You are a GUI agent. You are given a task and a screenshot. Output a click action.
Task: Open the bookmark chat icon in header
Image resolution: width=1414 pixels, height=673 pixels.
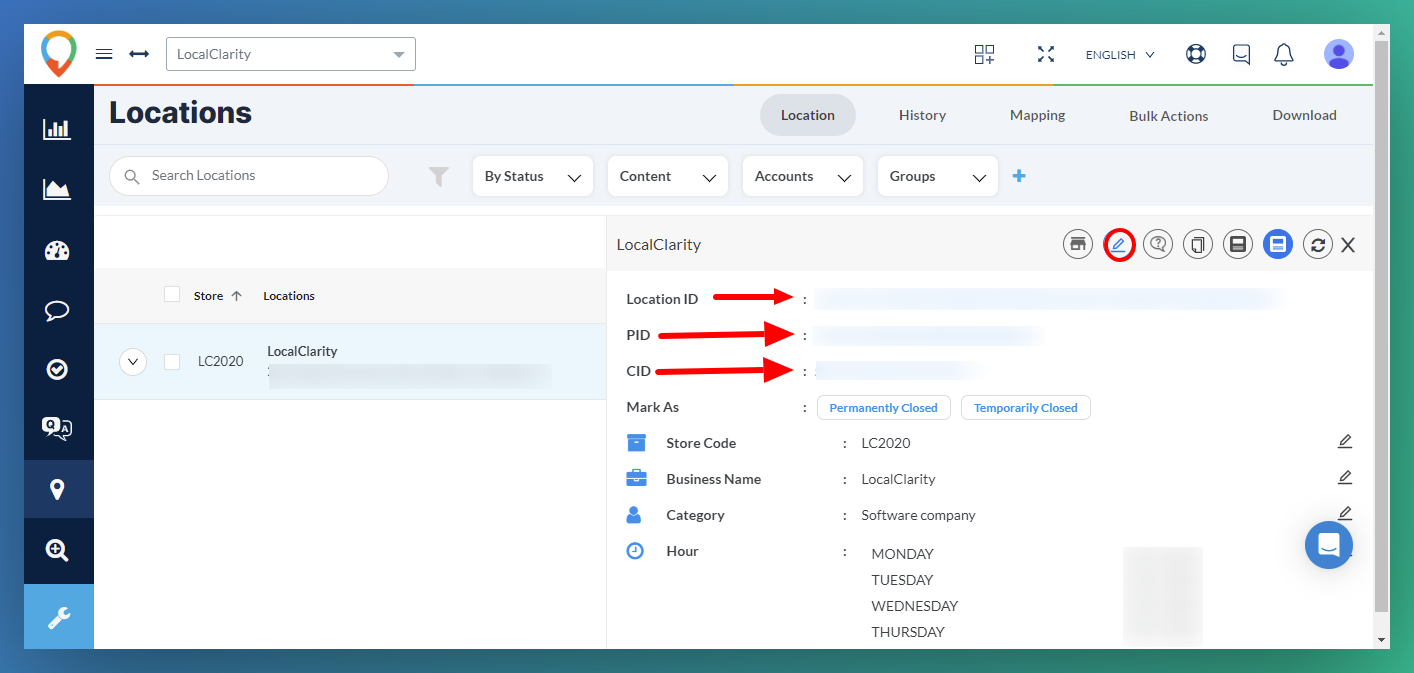pyautogui.click(x=1241, y=54)
